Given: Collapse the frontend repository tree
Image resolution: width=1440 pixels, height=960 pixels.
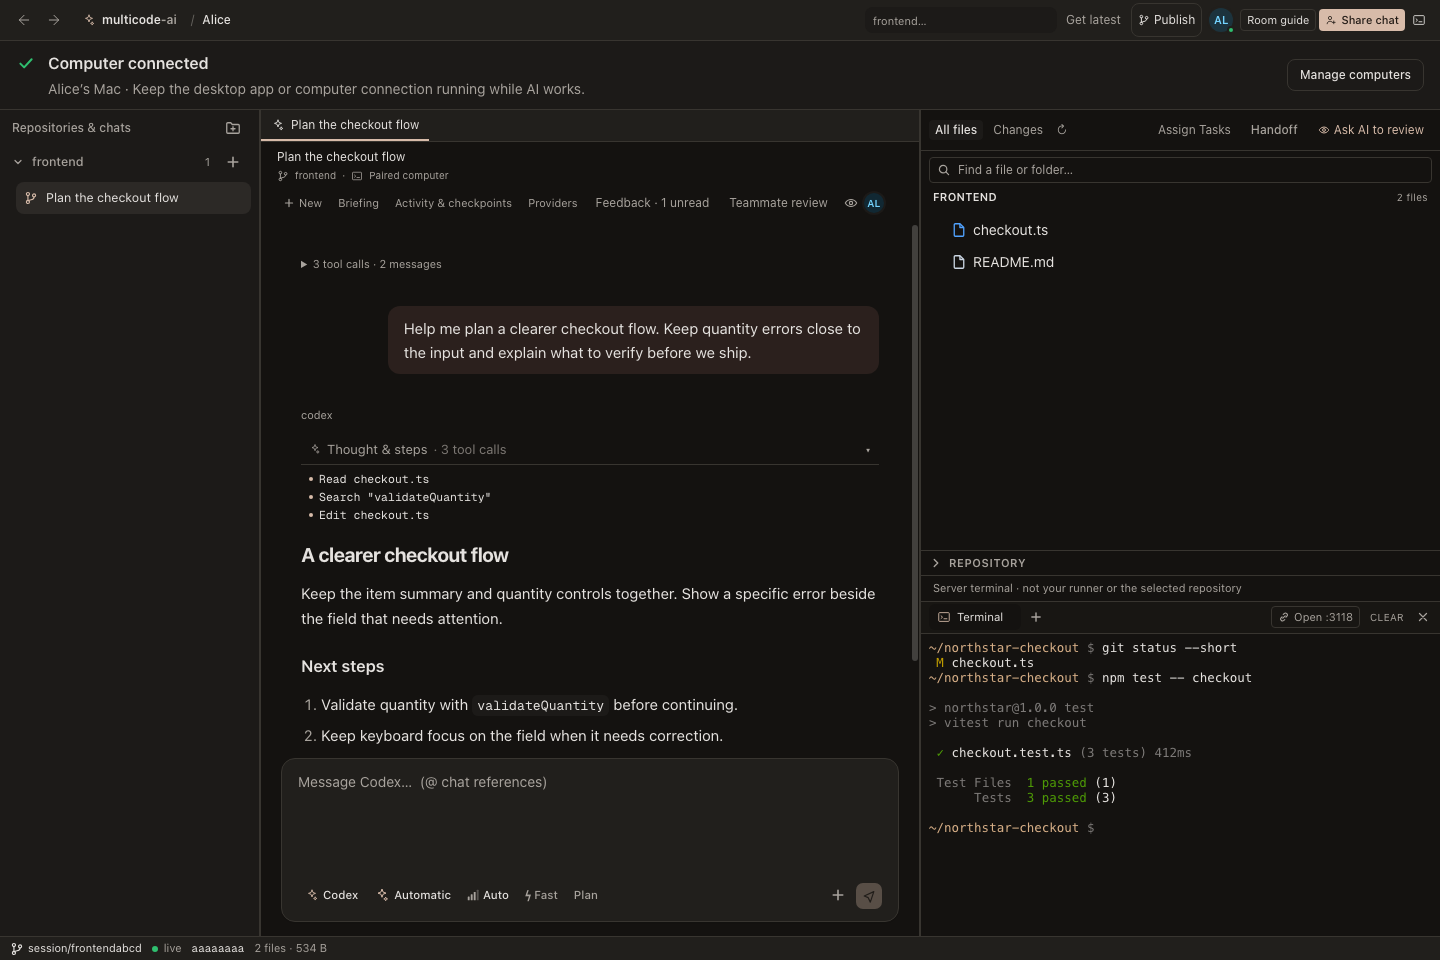Looking at the screenshot, I should [x=18, y=162].
